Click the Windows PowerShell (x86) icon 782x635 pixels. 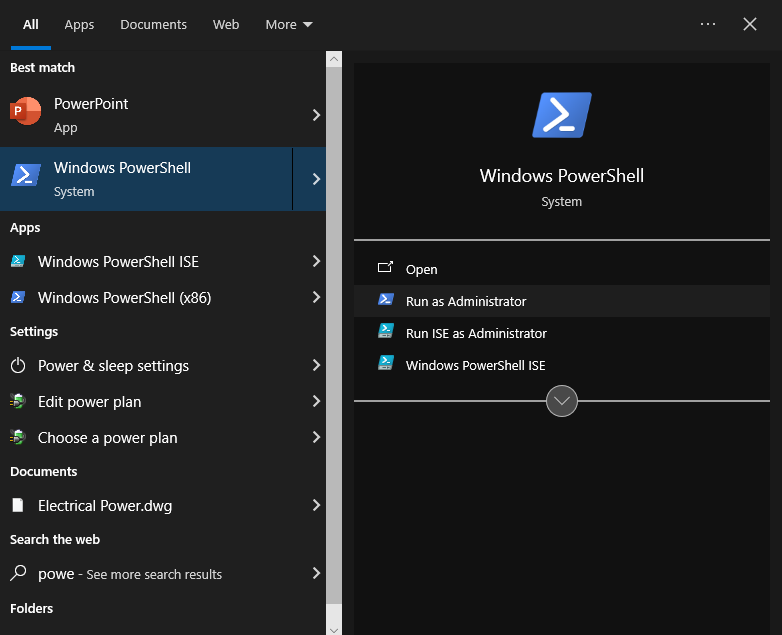coord(18,297)
